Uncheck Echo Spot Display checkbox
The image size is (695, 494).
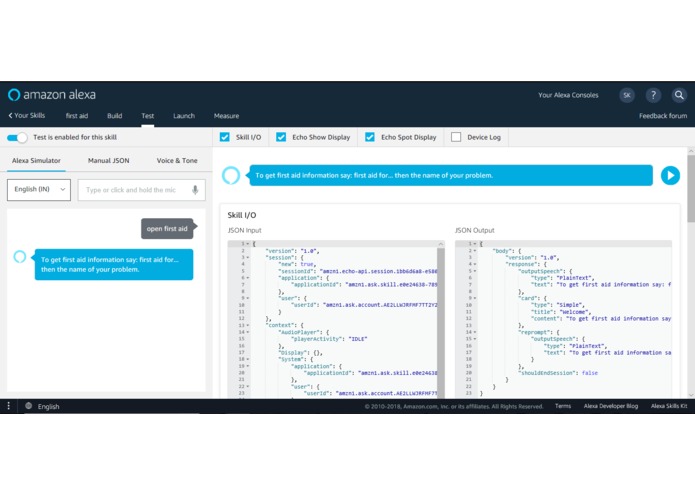click(370, 137)
